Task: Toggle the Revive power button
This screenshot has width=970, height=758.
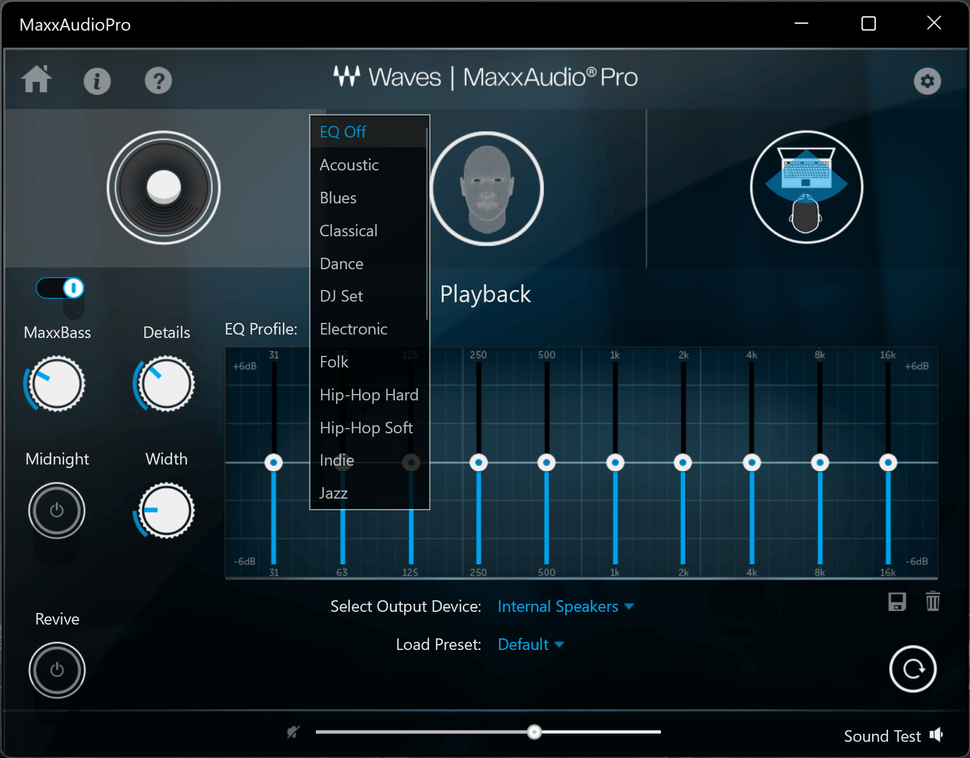Action: (x=56, y=670)
